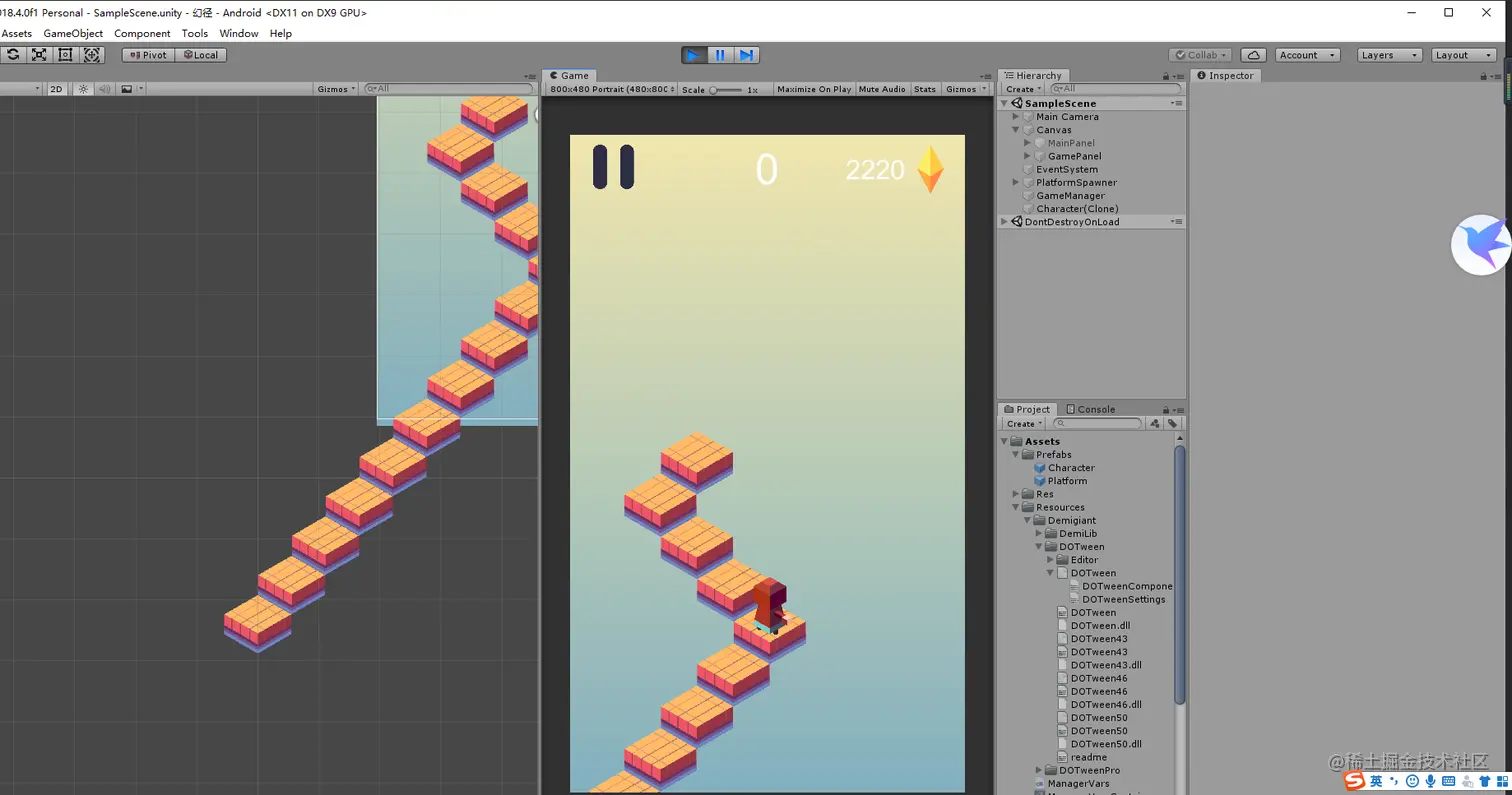The image size is (1512, 795).
Task: Collapse the Canvas hierarchy node
Action: 1016,130
